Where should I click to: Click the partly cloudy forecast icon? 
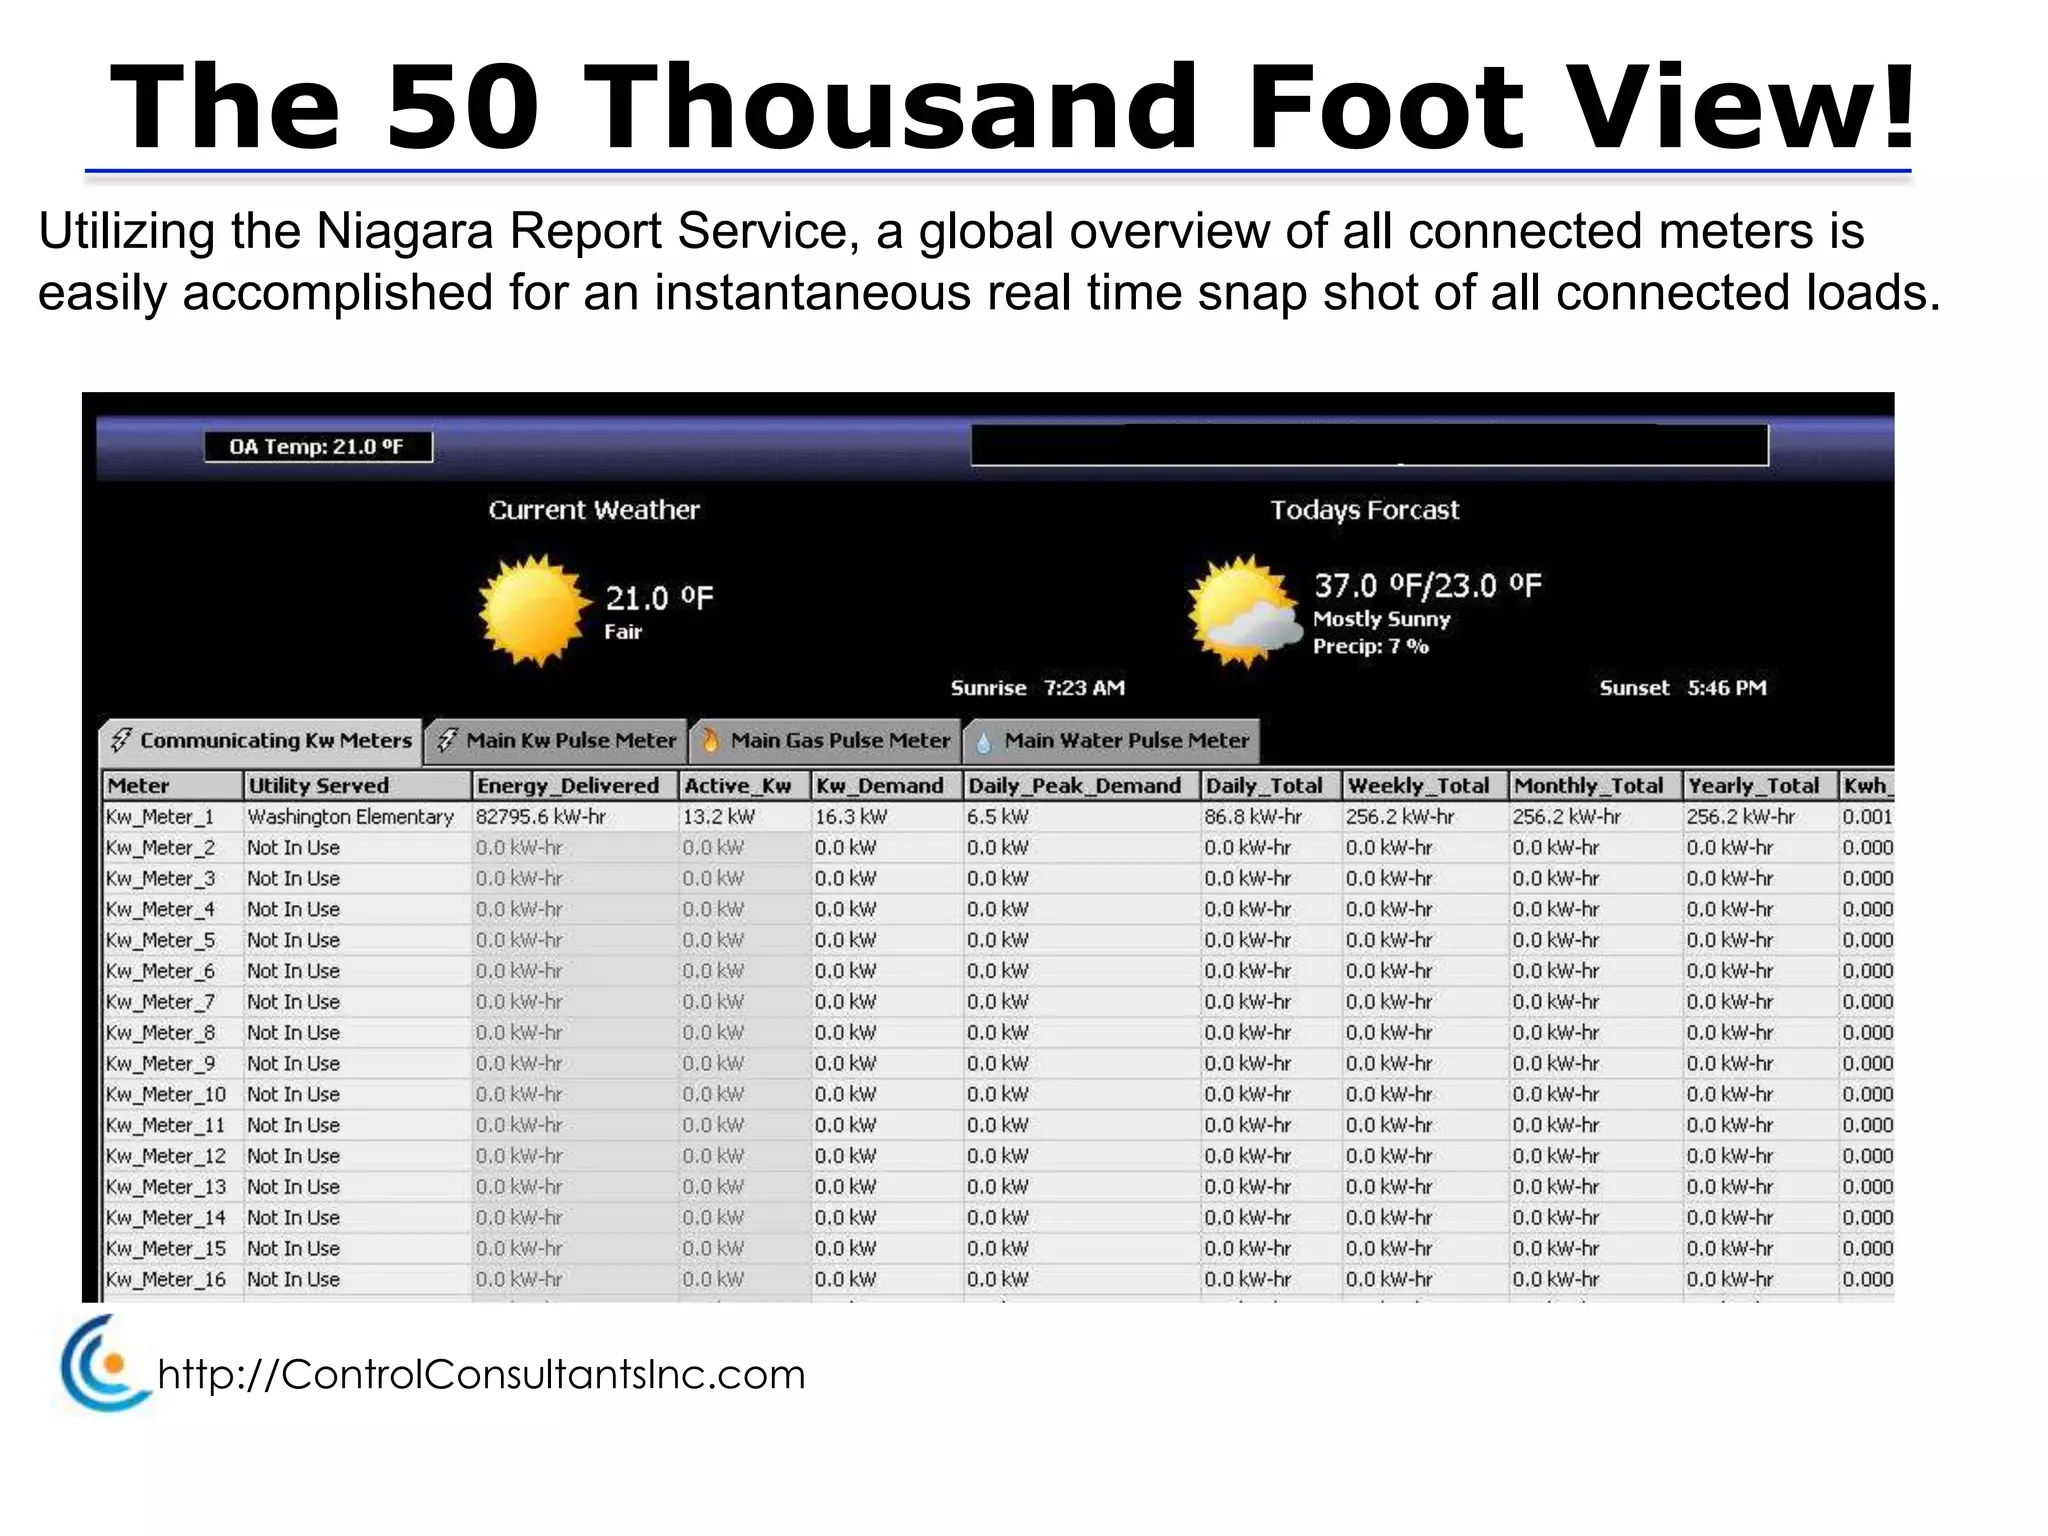pos(1244,612)
